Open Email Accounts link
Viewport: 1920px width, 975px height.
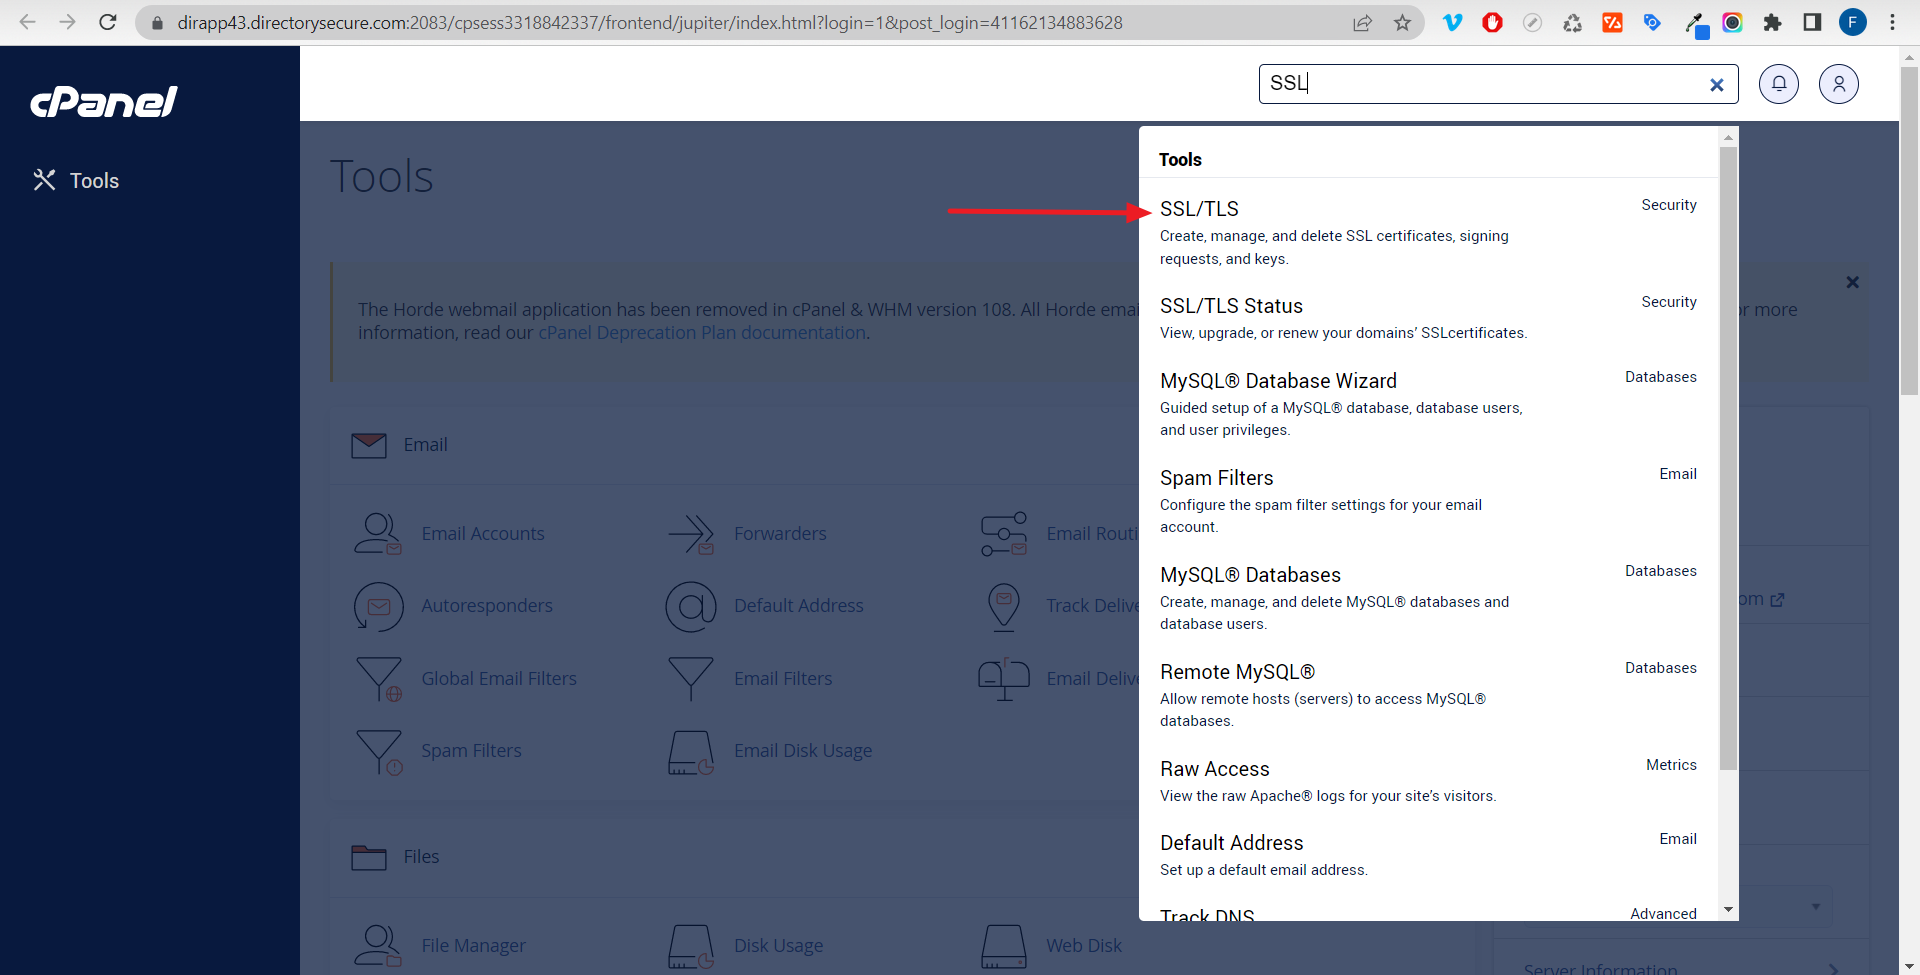[x=483, y=534]
